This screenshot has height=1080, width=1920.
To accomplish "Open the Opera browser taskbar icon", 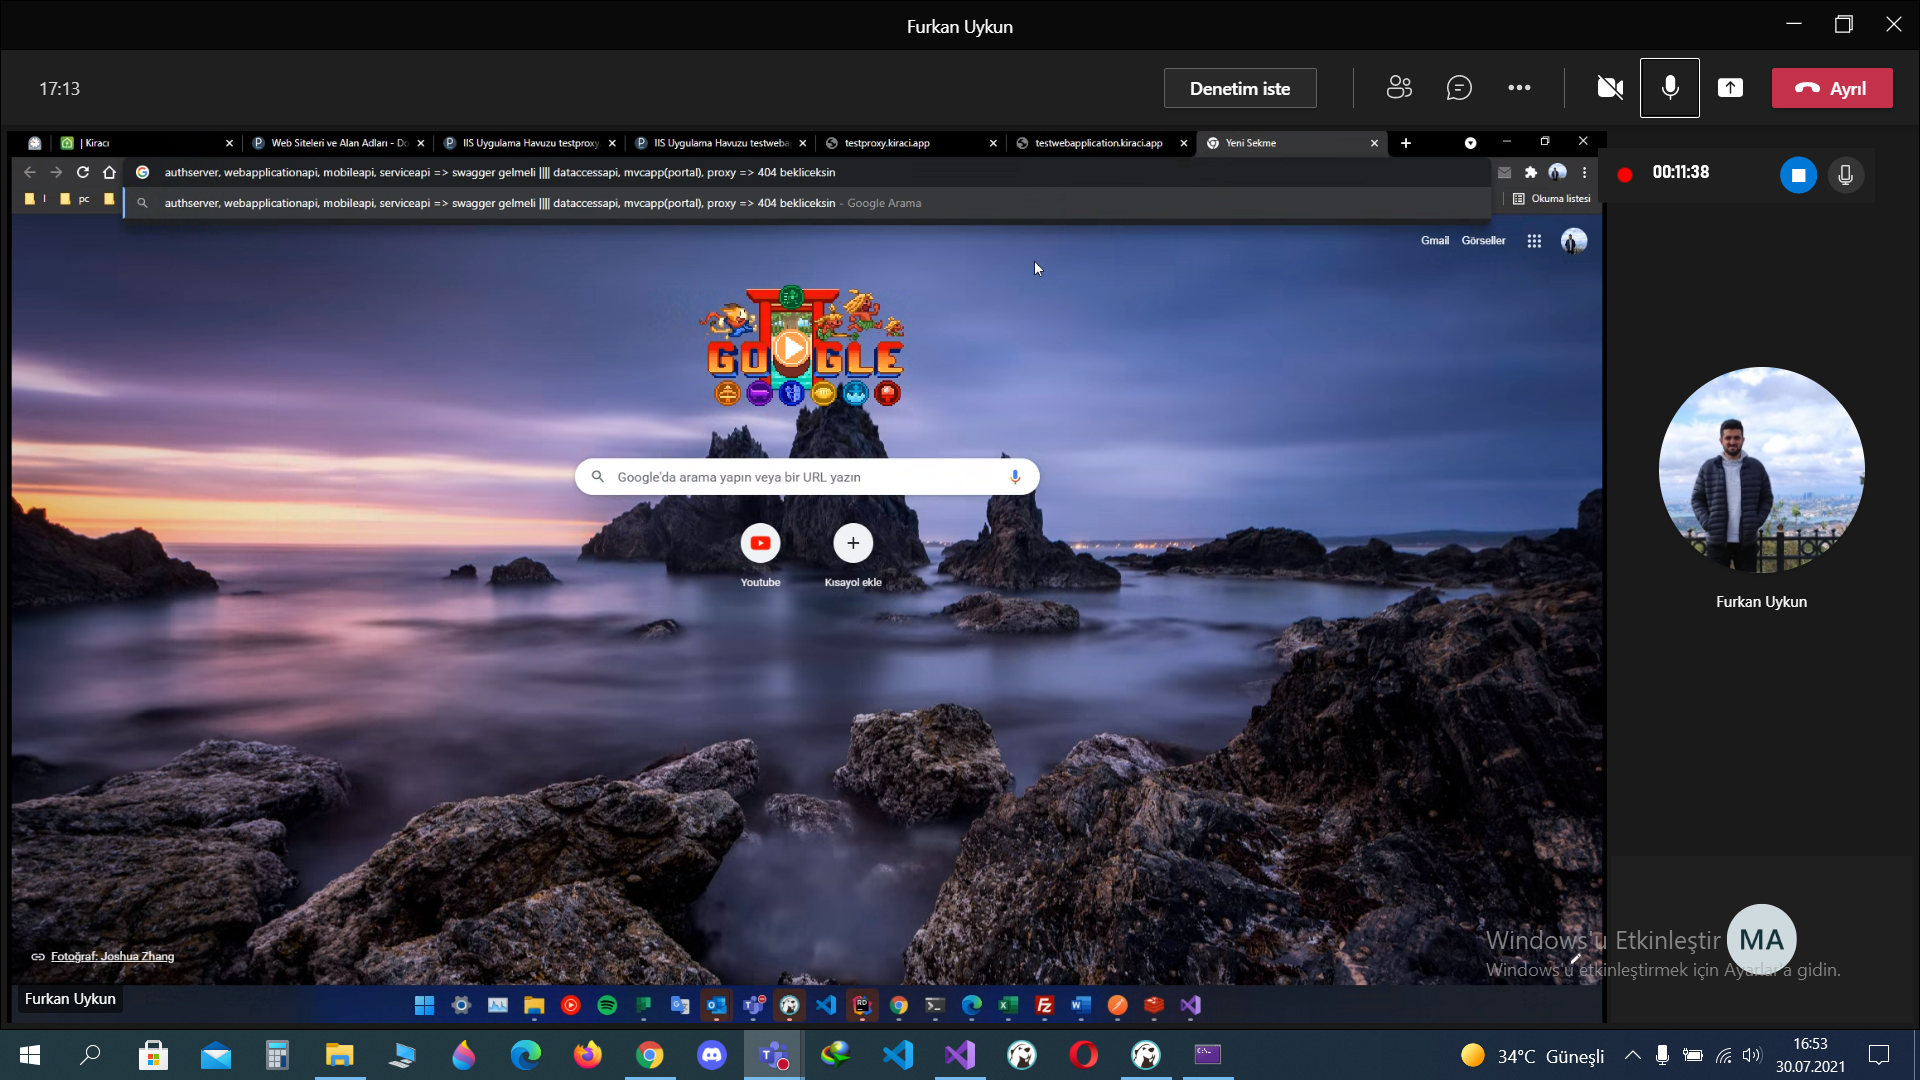I will pos(1083,1054).
